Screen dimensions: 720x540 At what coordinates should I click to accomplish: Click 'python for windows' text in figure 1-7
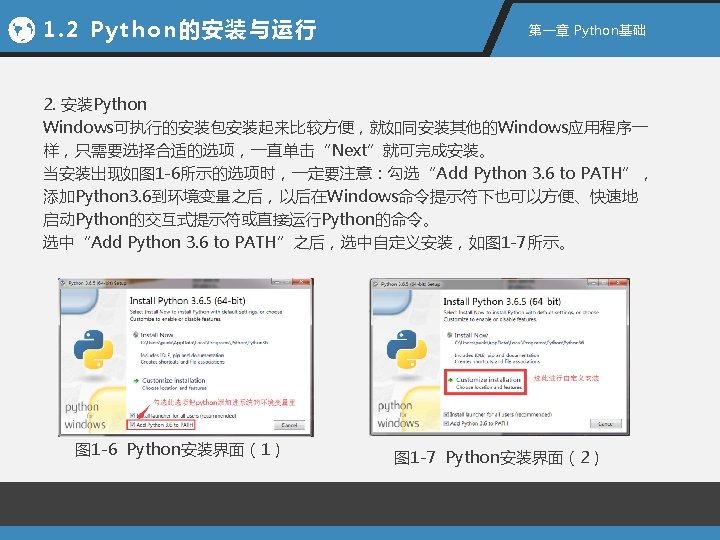pos(398,414)
